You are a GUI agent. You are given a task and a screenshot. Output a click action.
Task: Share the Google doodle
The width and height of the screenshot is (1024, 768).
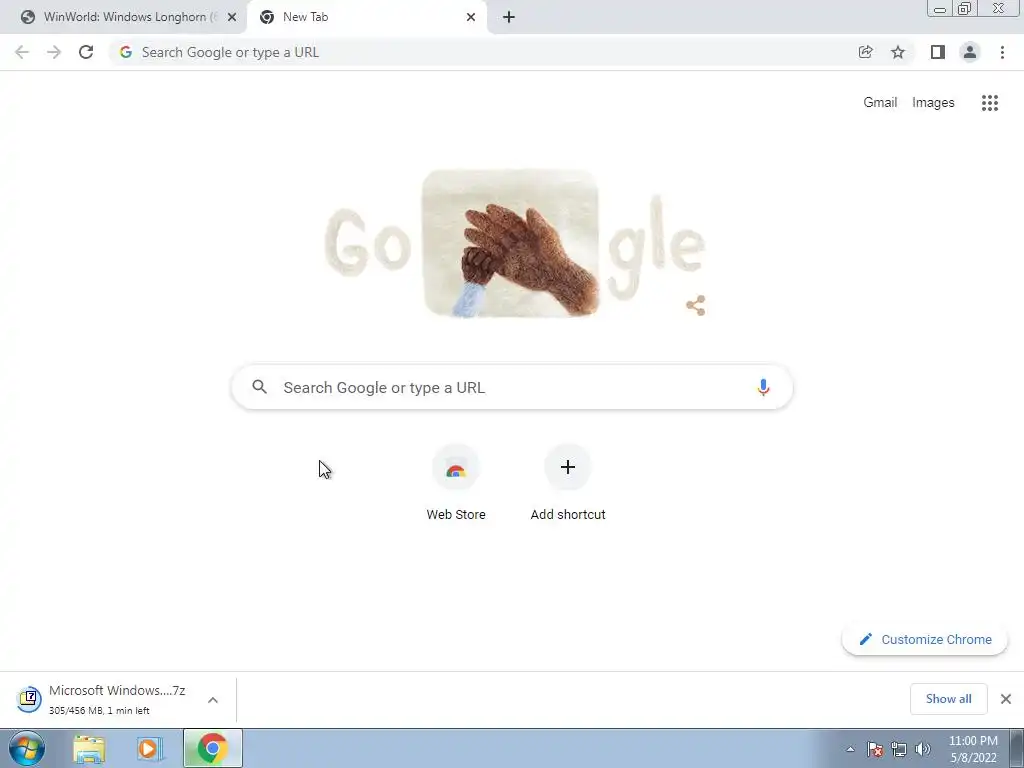point(696,305)
